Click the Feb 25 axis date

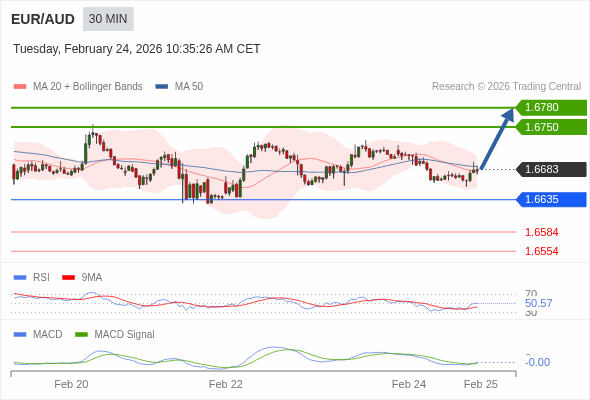(481, 384)
